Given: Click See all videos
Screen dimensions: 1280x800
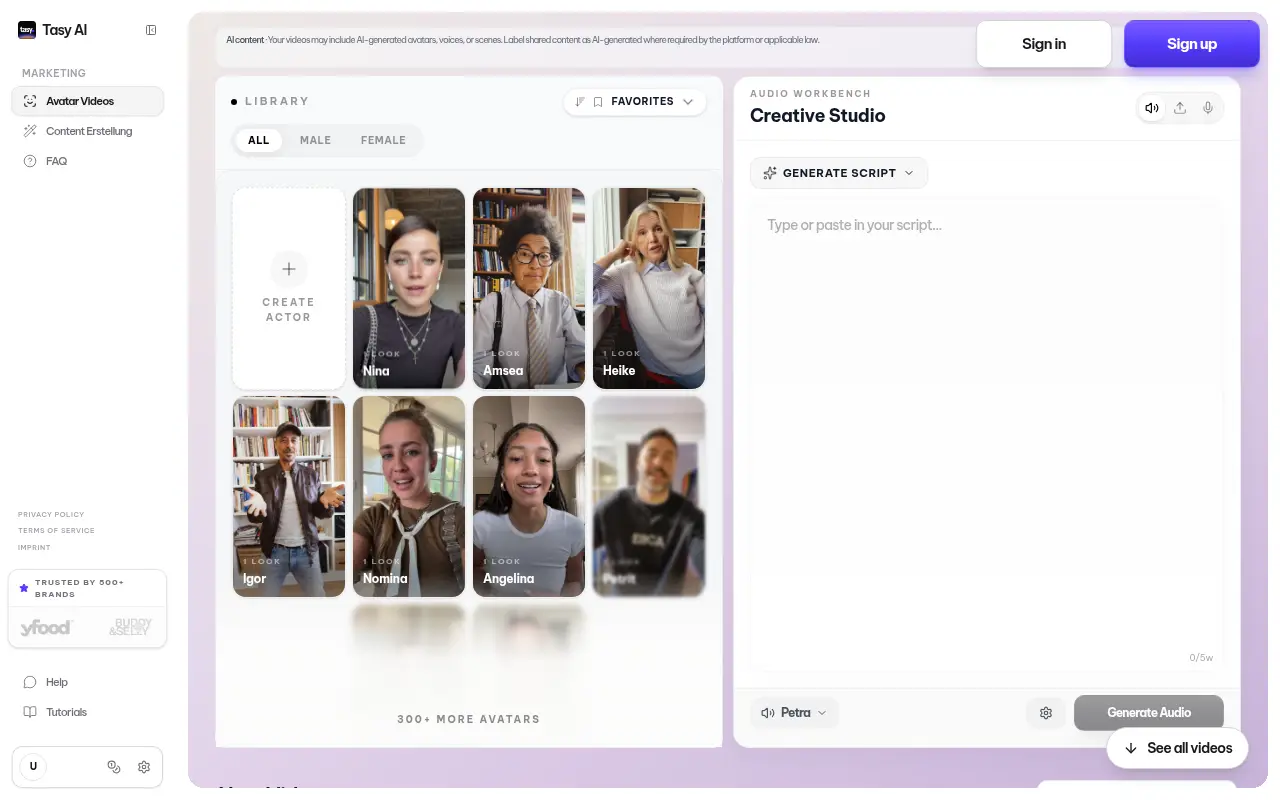Looking at the screenshot, I should pos(1178,748).
